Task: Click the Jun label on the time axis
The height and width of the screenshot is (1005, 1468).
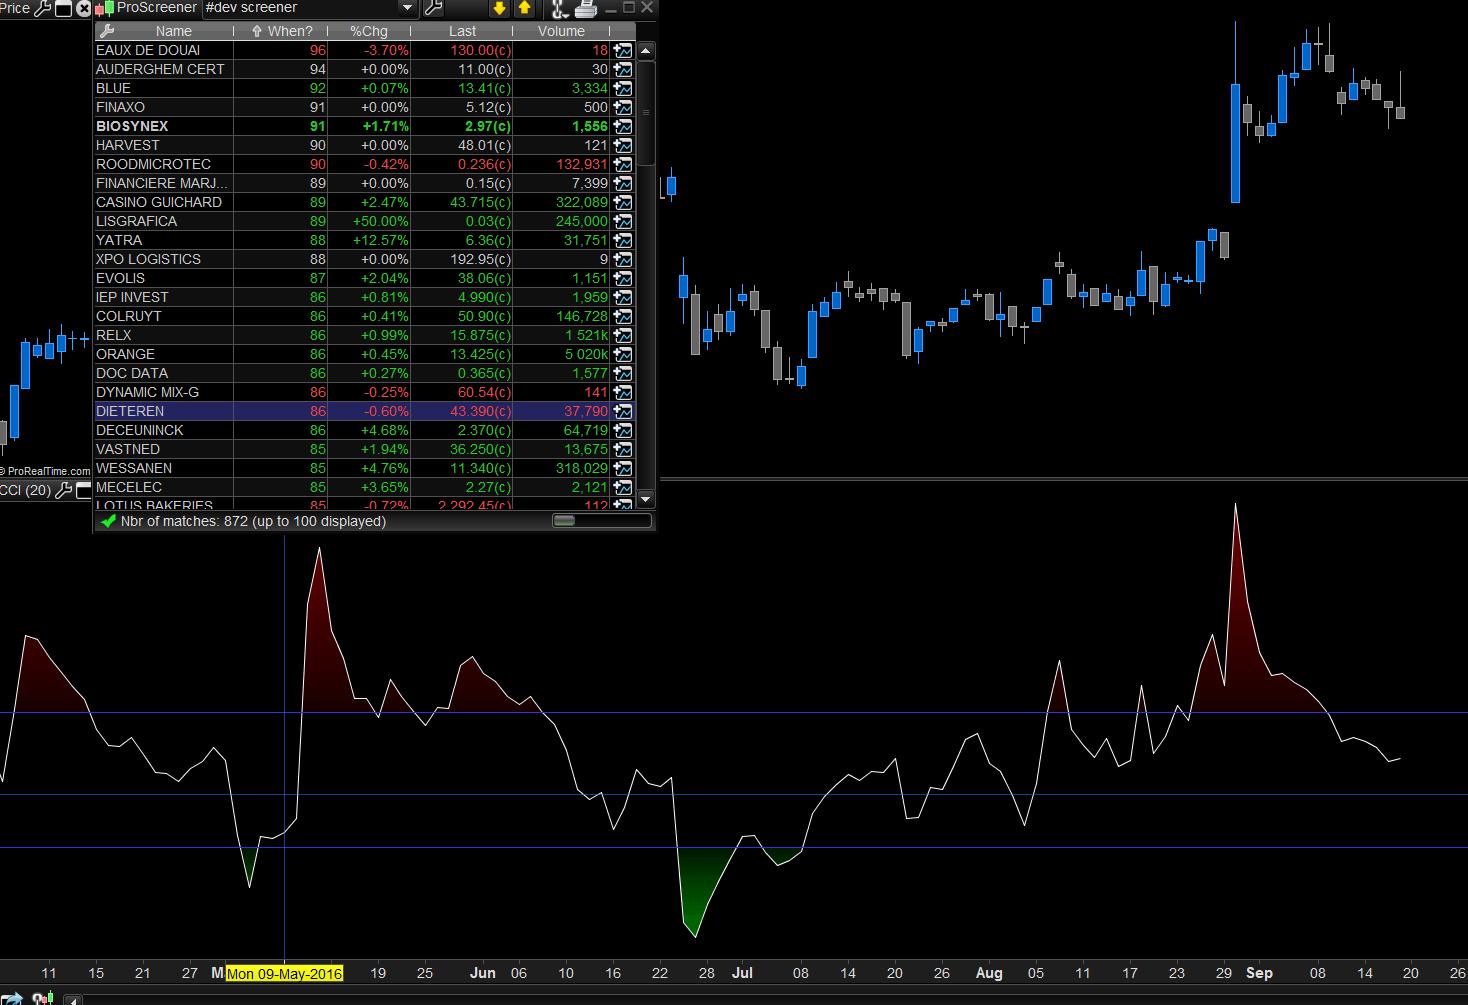Action: point(483,973)
